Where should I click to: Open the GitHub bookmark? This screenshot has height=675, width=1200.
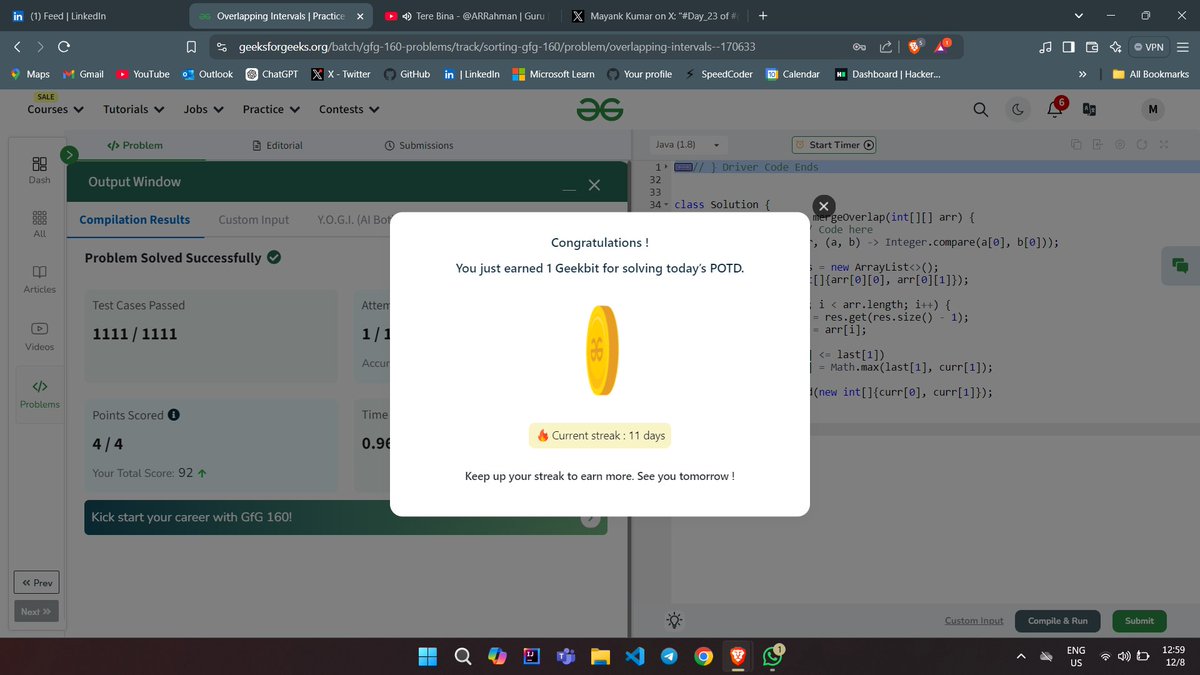point(407,74)
